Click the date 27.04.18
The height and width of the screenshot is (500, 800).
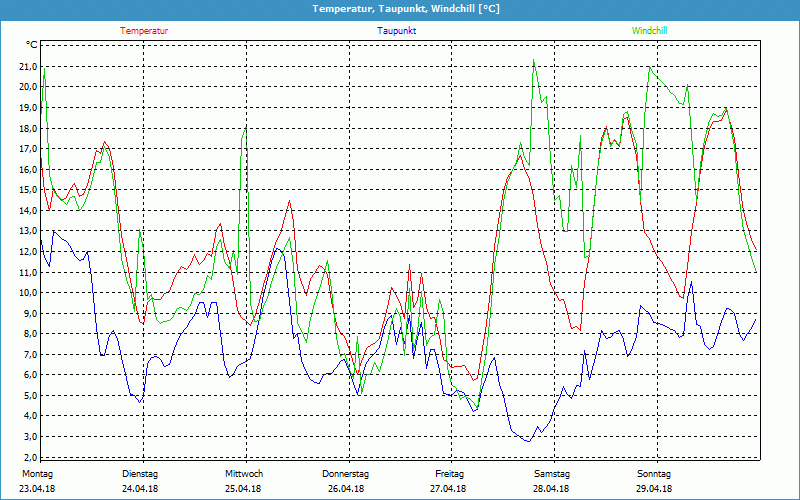coord(448,489)
